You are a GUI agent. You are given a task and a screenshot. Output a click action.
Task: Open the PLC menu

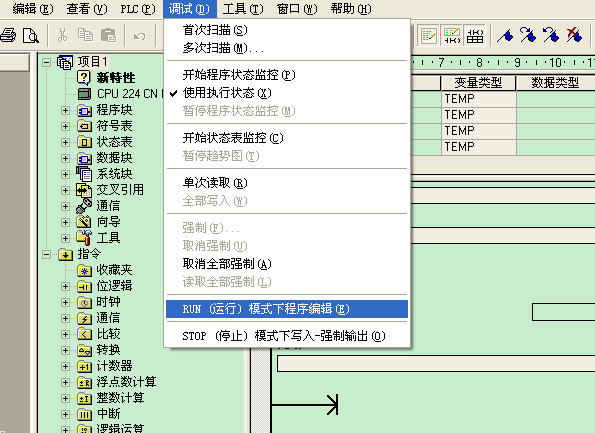tap(138, 9)
